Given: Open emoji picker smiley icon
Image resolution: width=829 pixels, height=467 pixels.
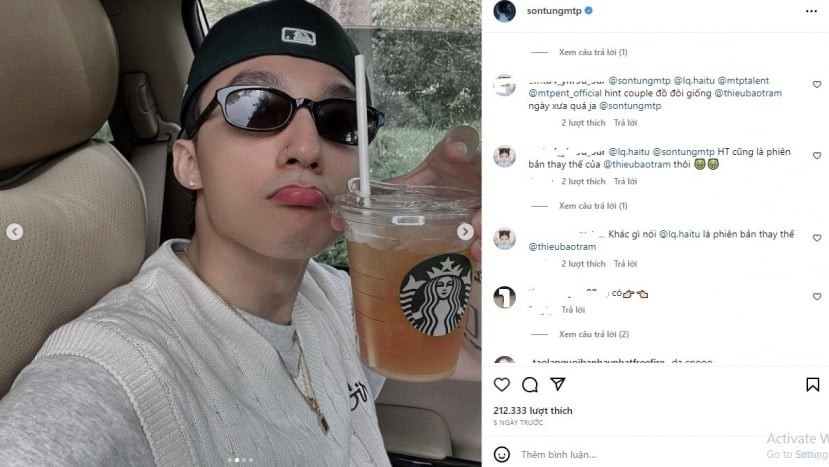Looking at the screenshot, I should click(x=501, y=454).
